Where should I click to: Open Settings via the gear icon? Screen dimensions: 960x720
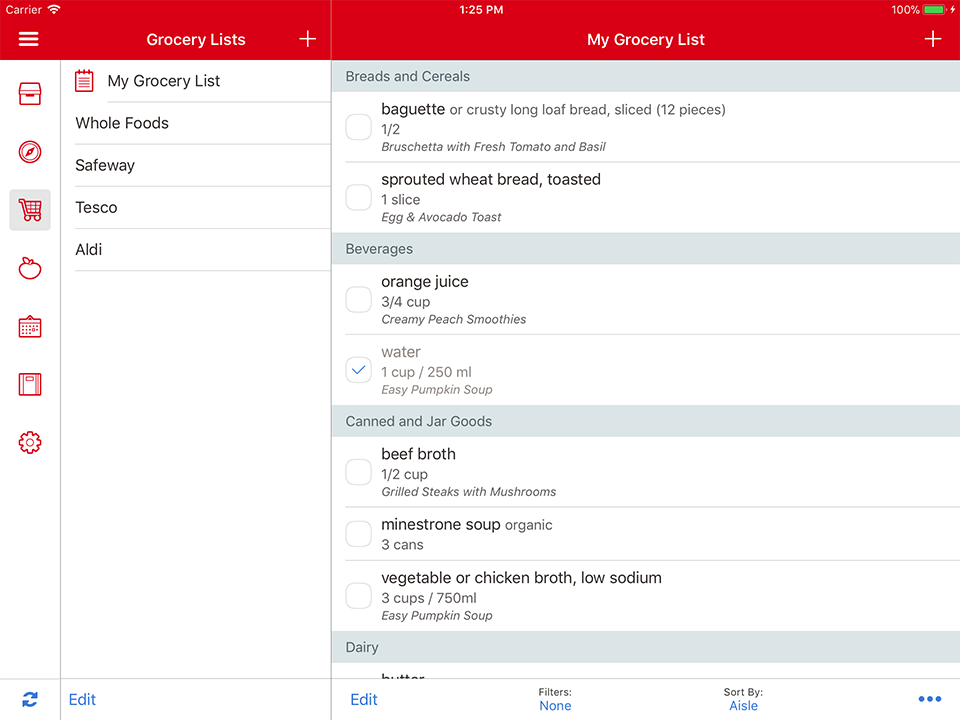point(29,442)
